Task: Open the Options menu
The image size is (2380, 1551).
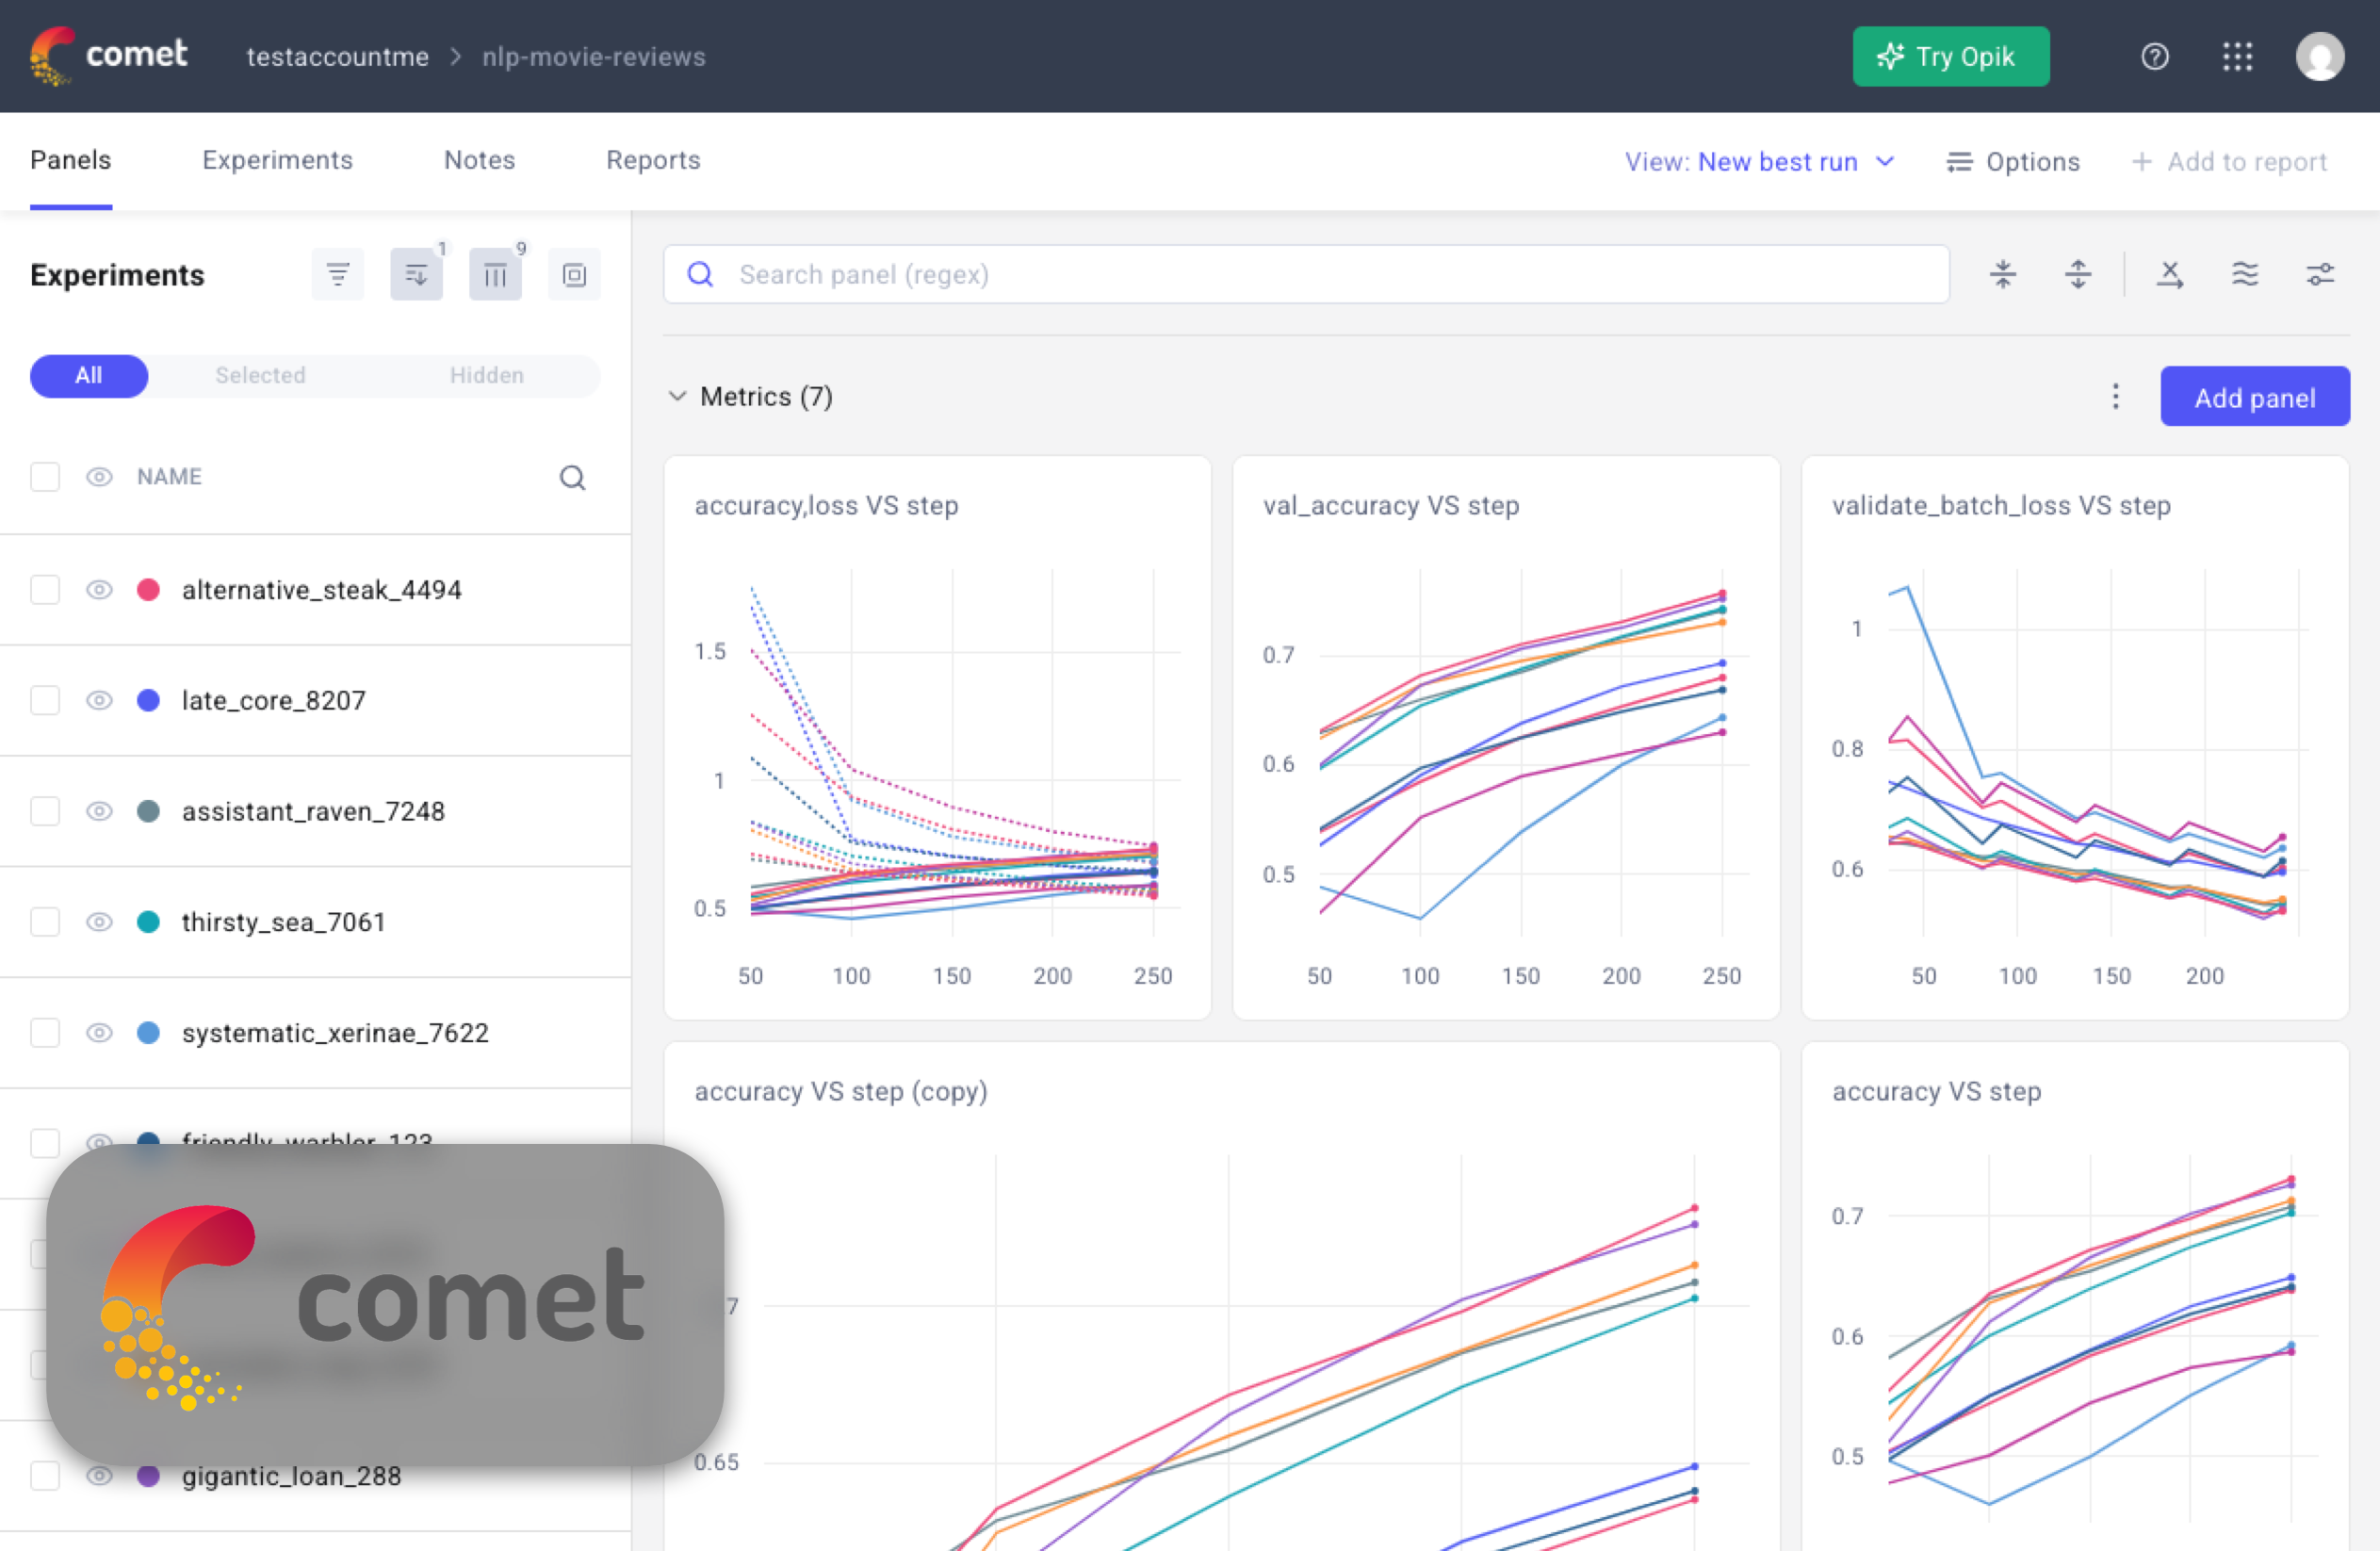Action: pos(2013,162)
